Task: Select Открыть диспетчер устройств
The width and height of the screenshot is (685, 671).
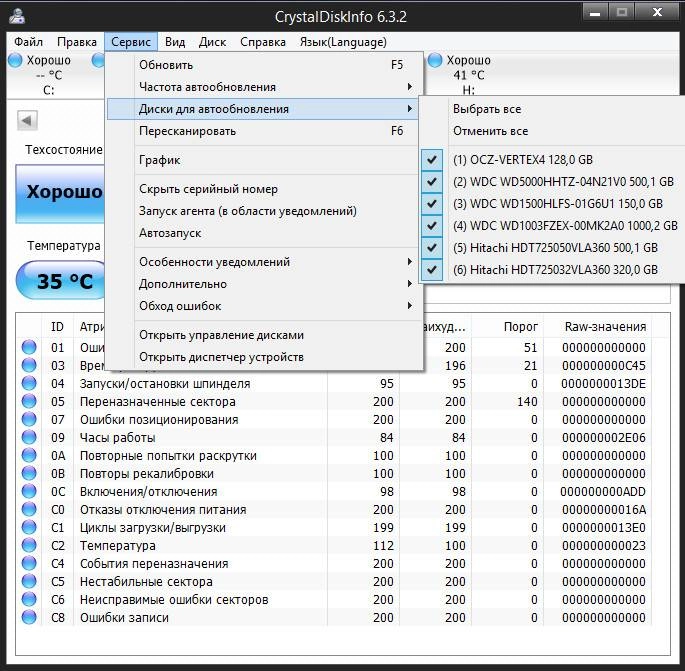Action: pyautogui.click(x=264, y=357)
